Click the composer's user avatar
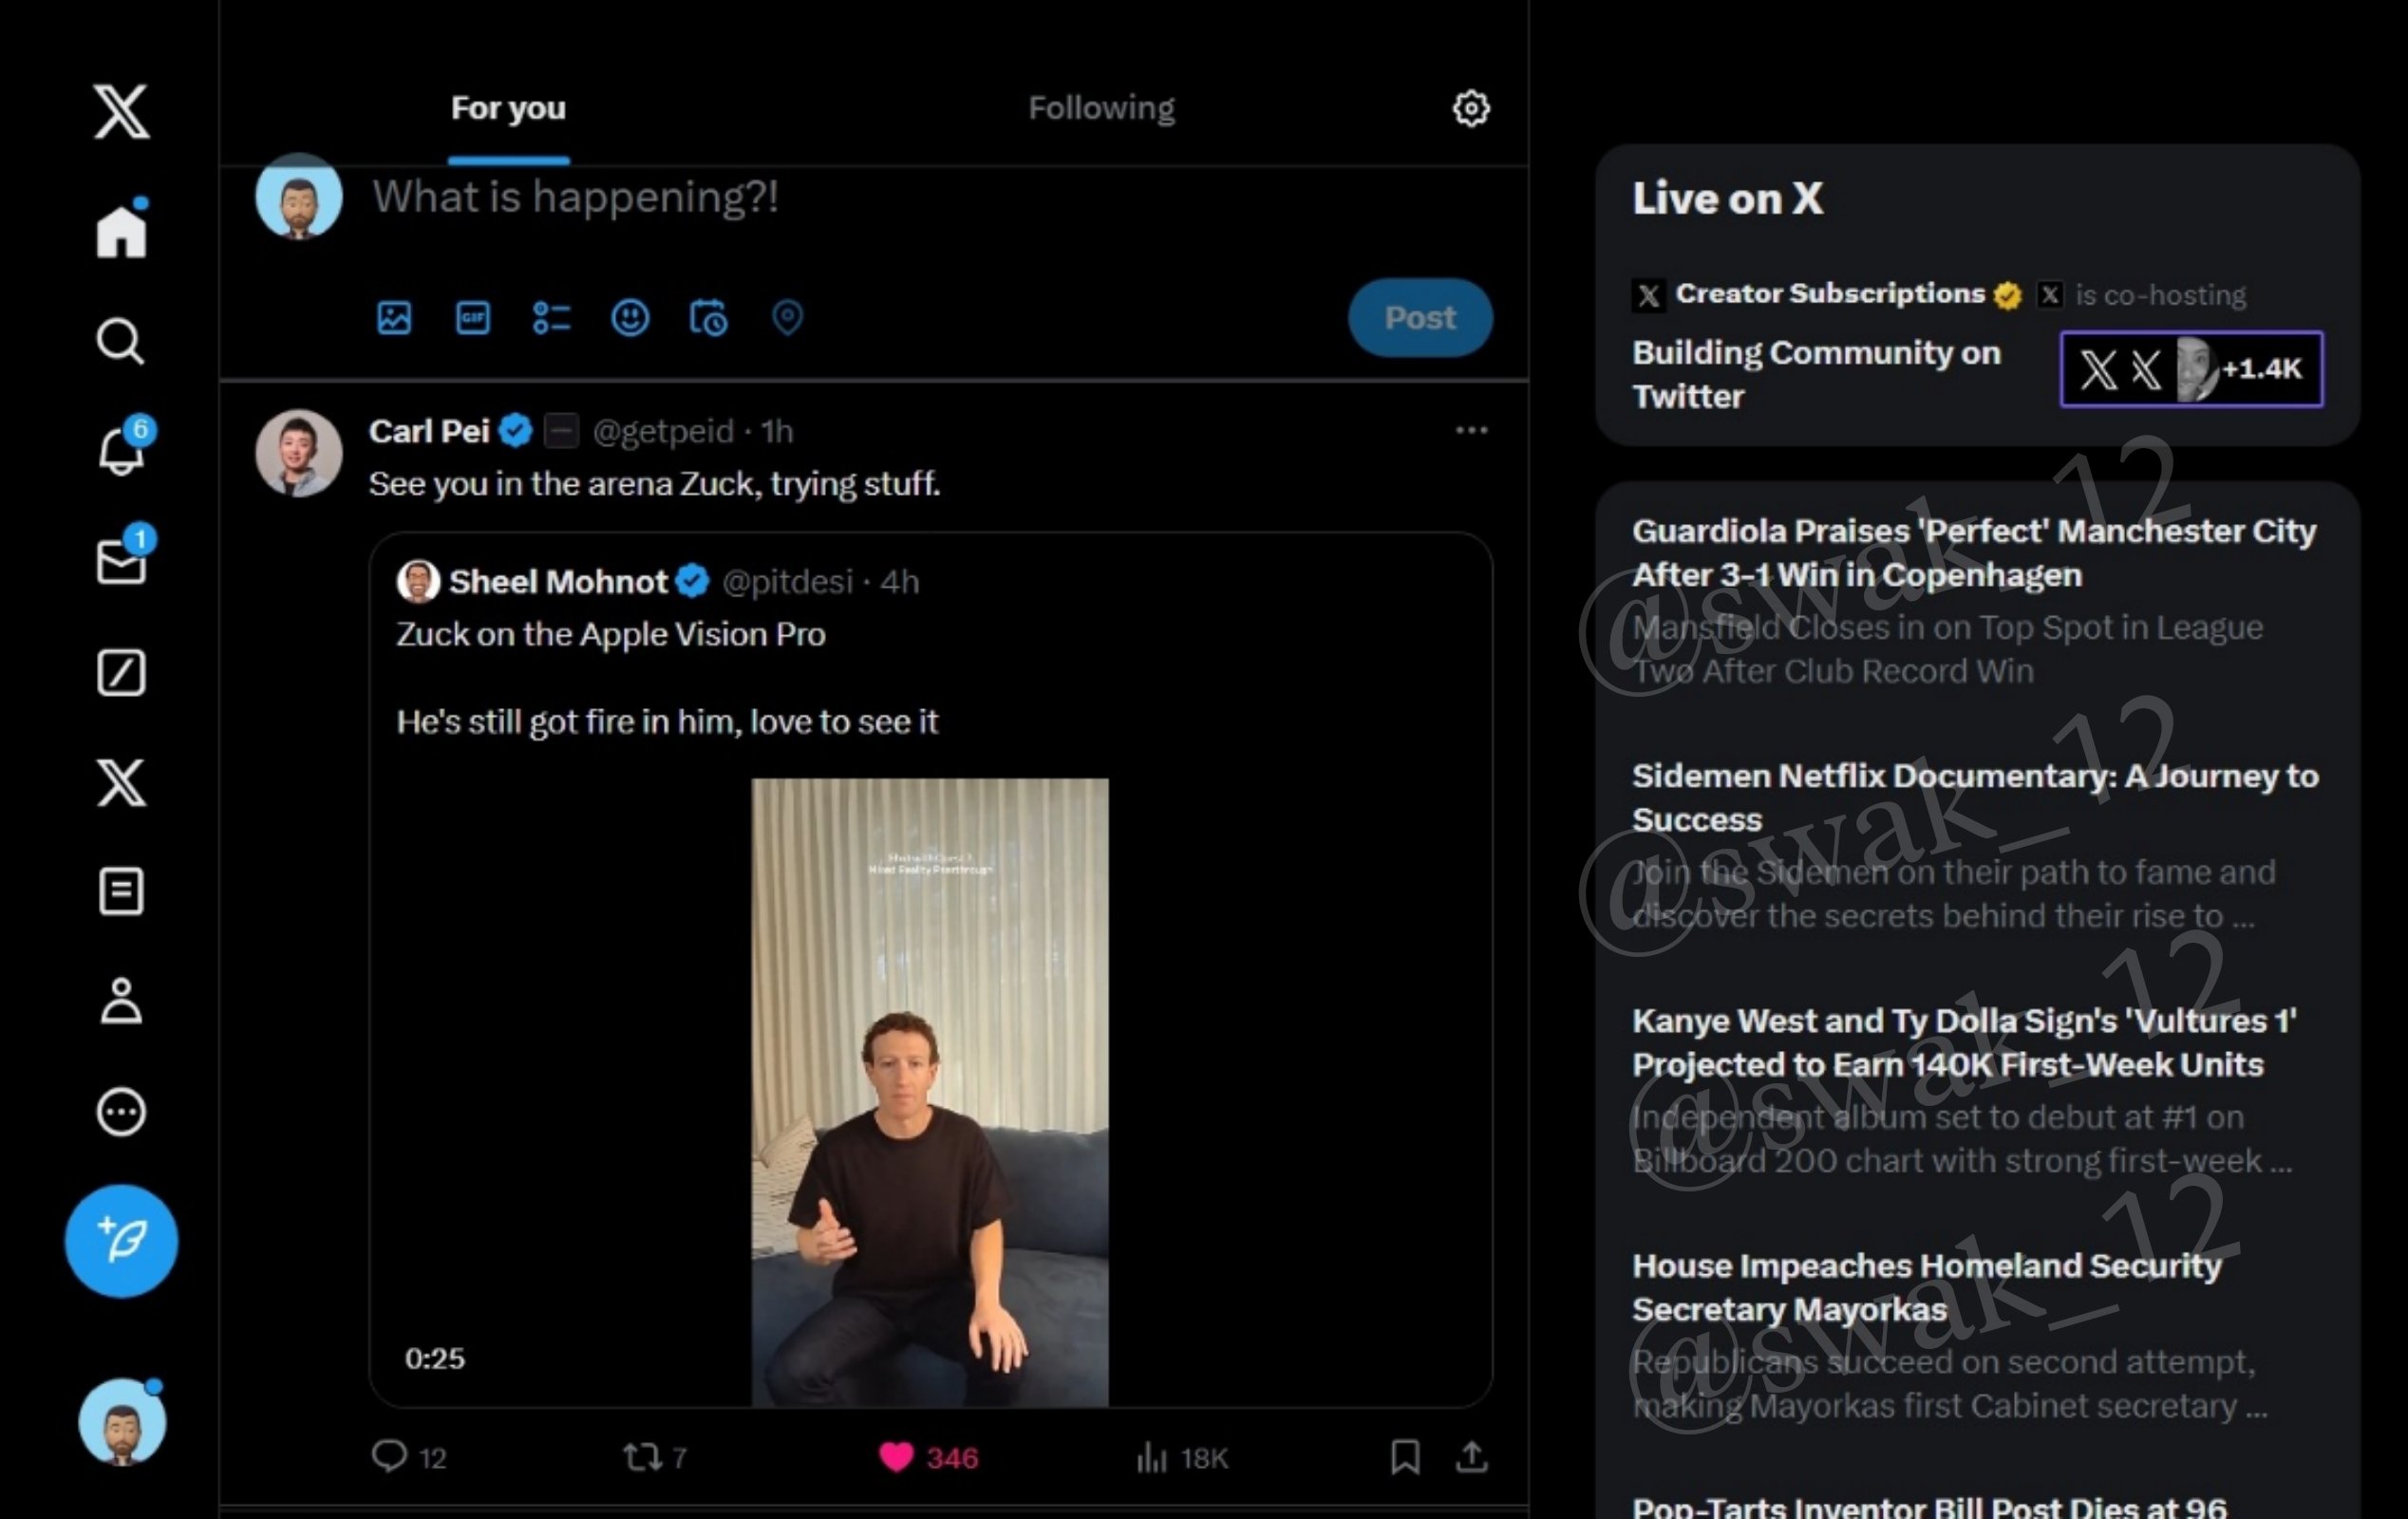Image resolution: width=2408 pixels, height=1519 pixels. point(299,196)
